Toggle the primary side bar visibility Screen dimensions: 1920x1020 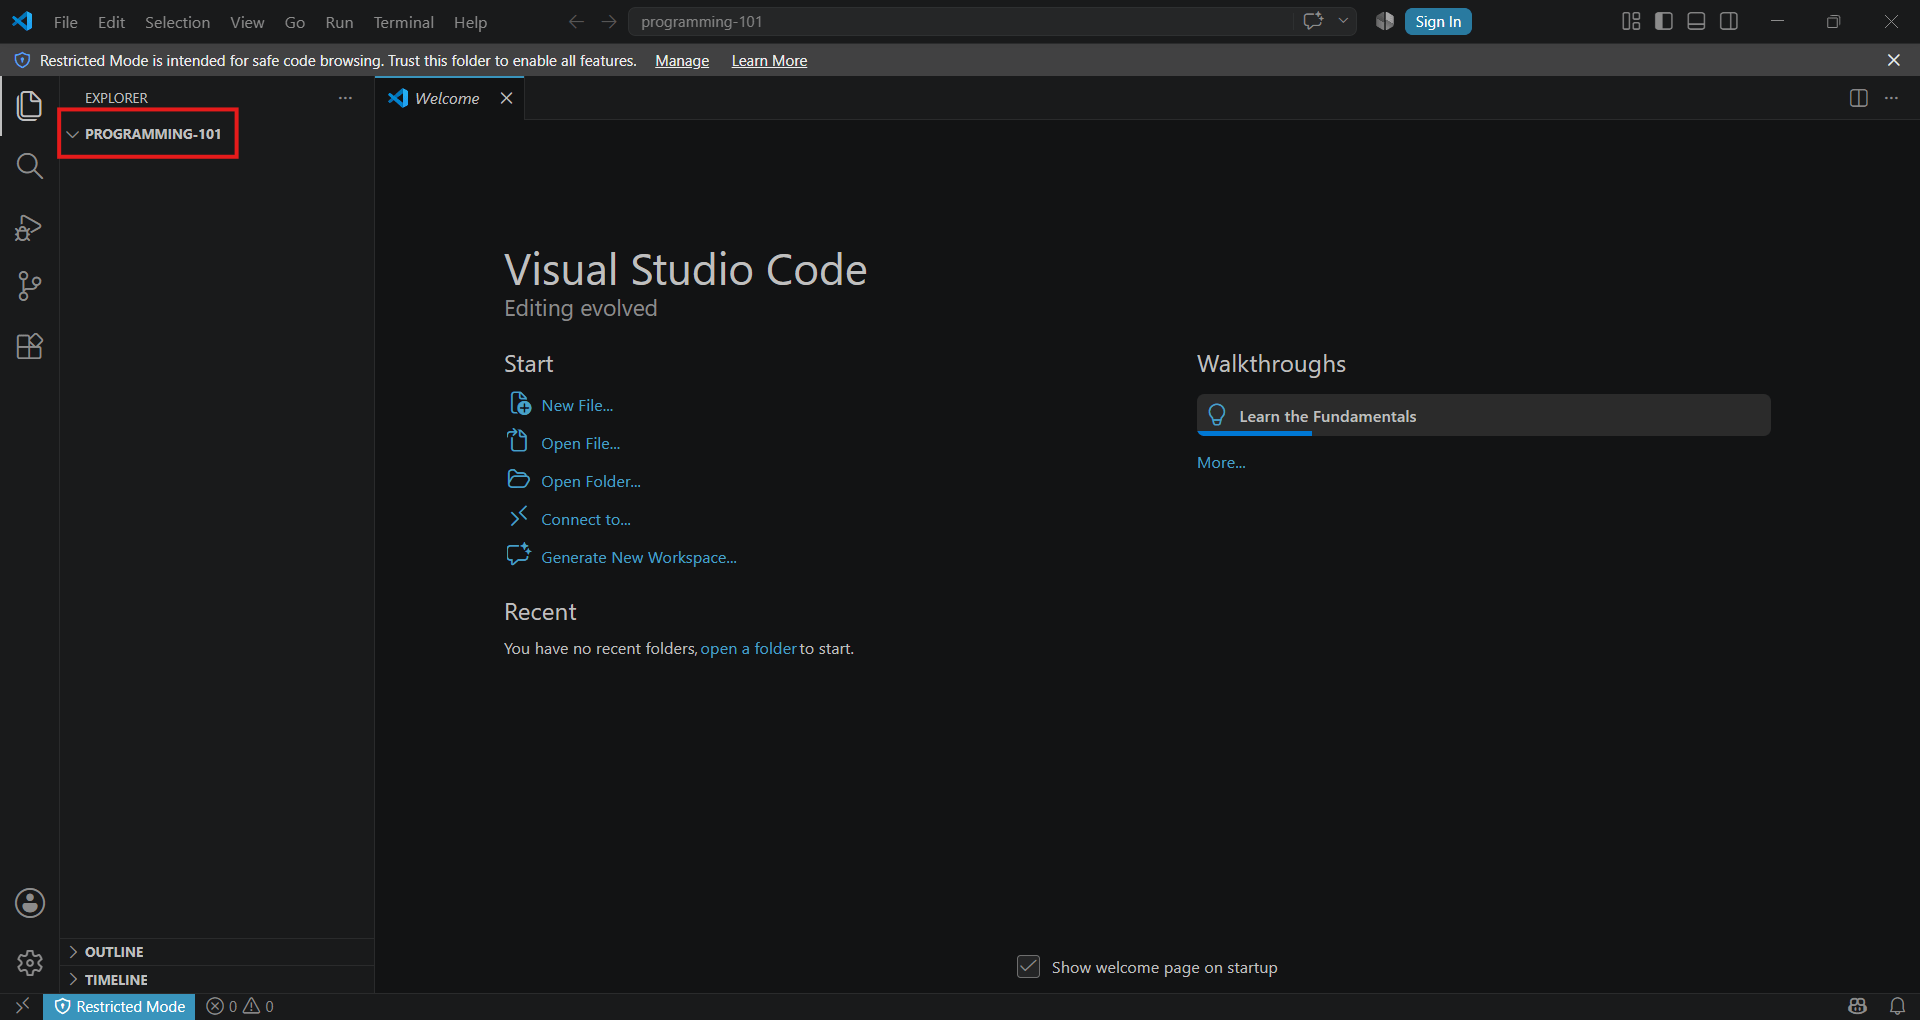(1664, 21)
